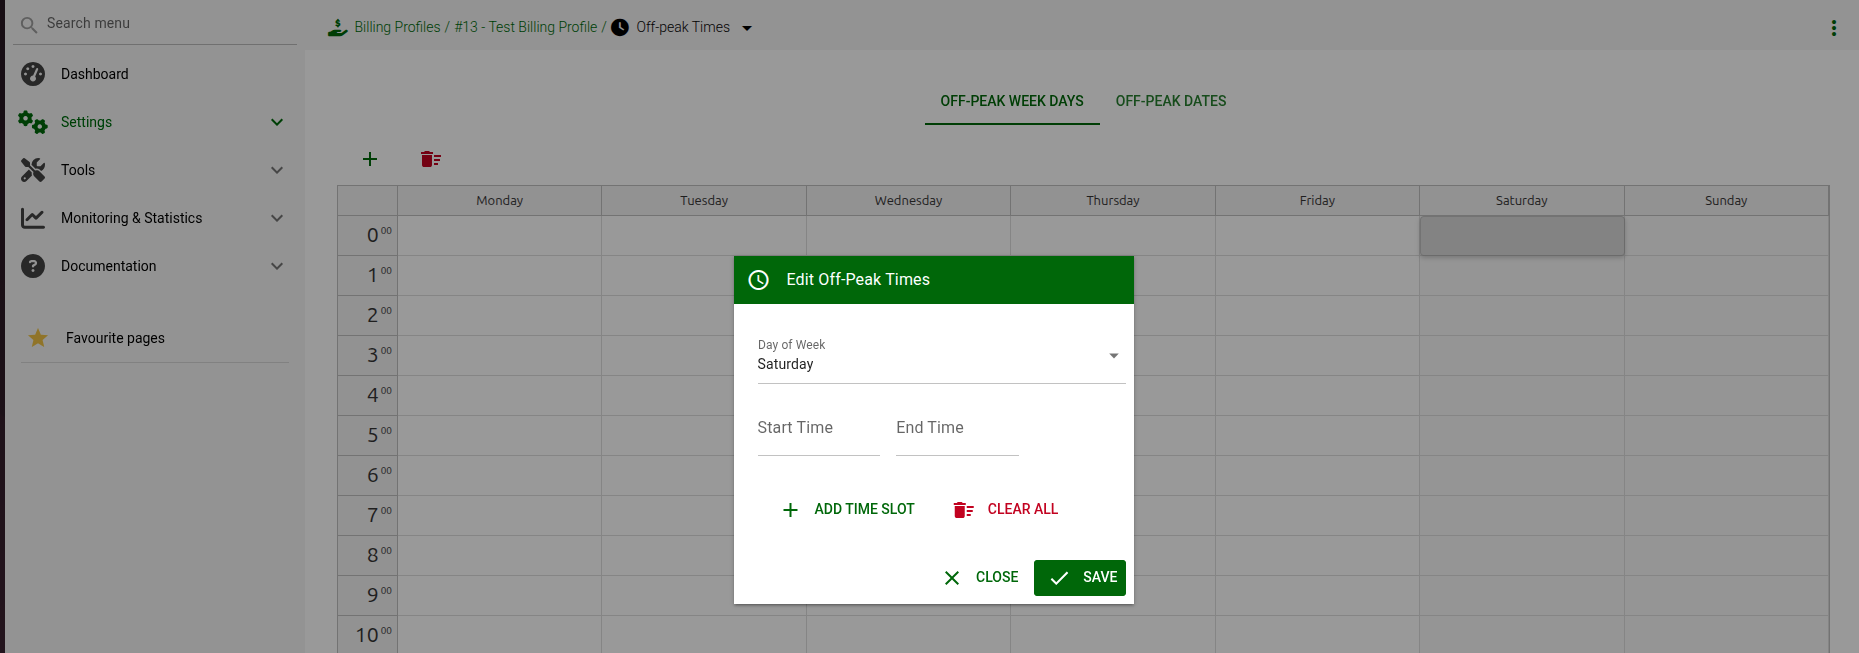This screenshot has width=1859, height=653.
Task: Click Add Time Slot button
Action: tap(848, 510)
